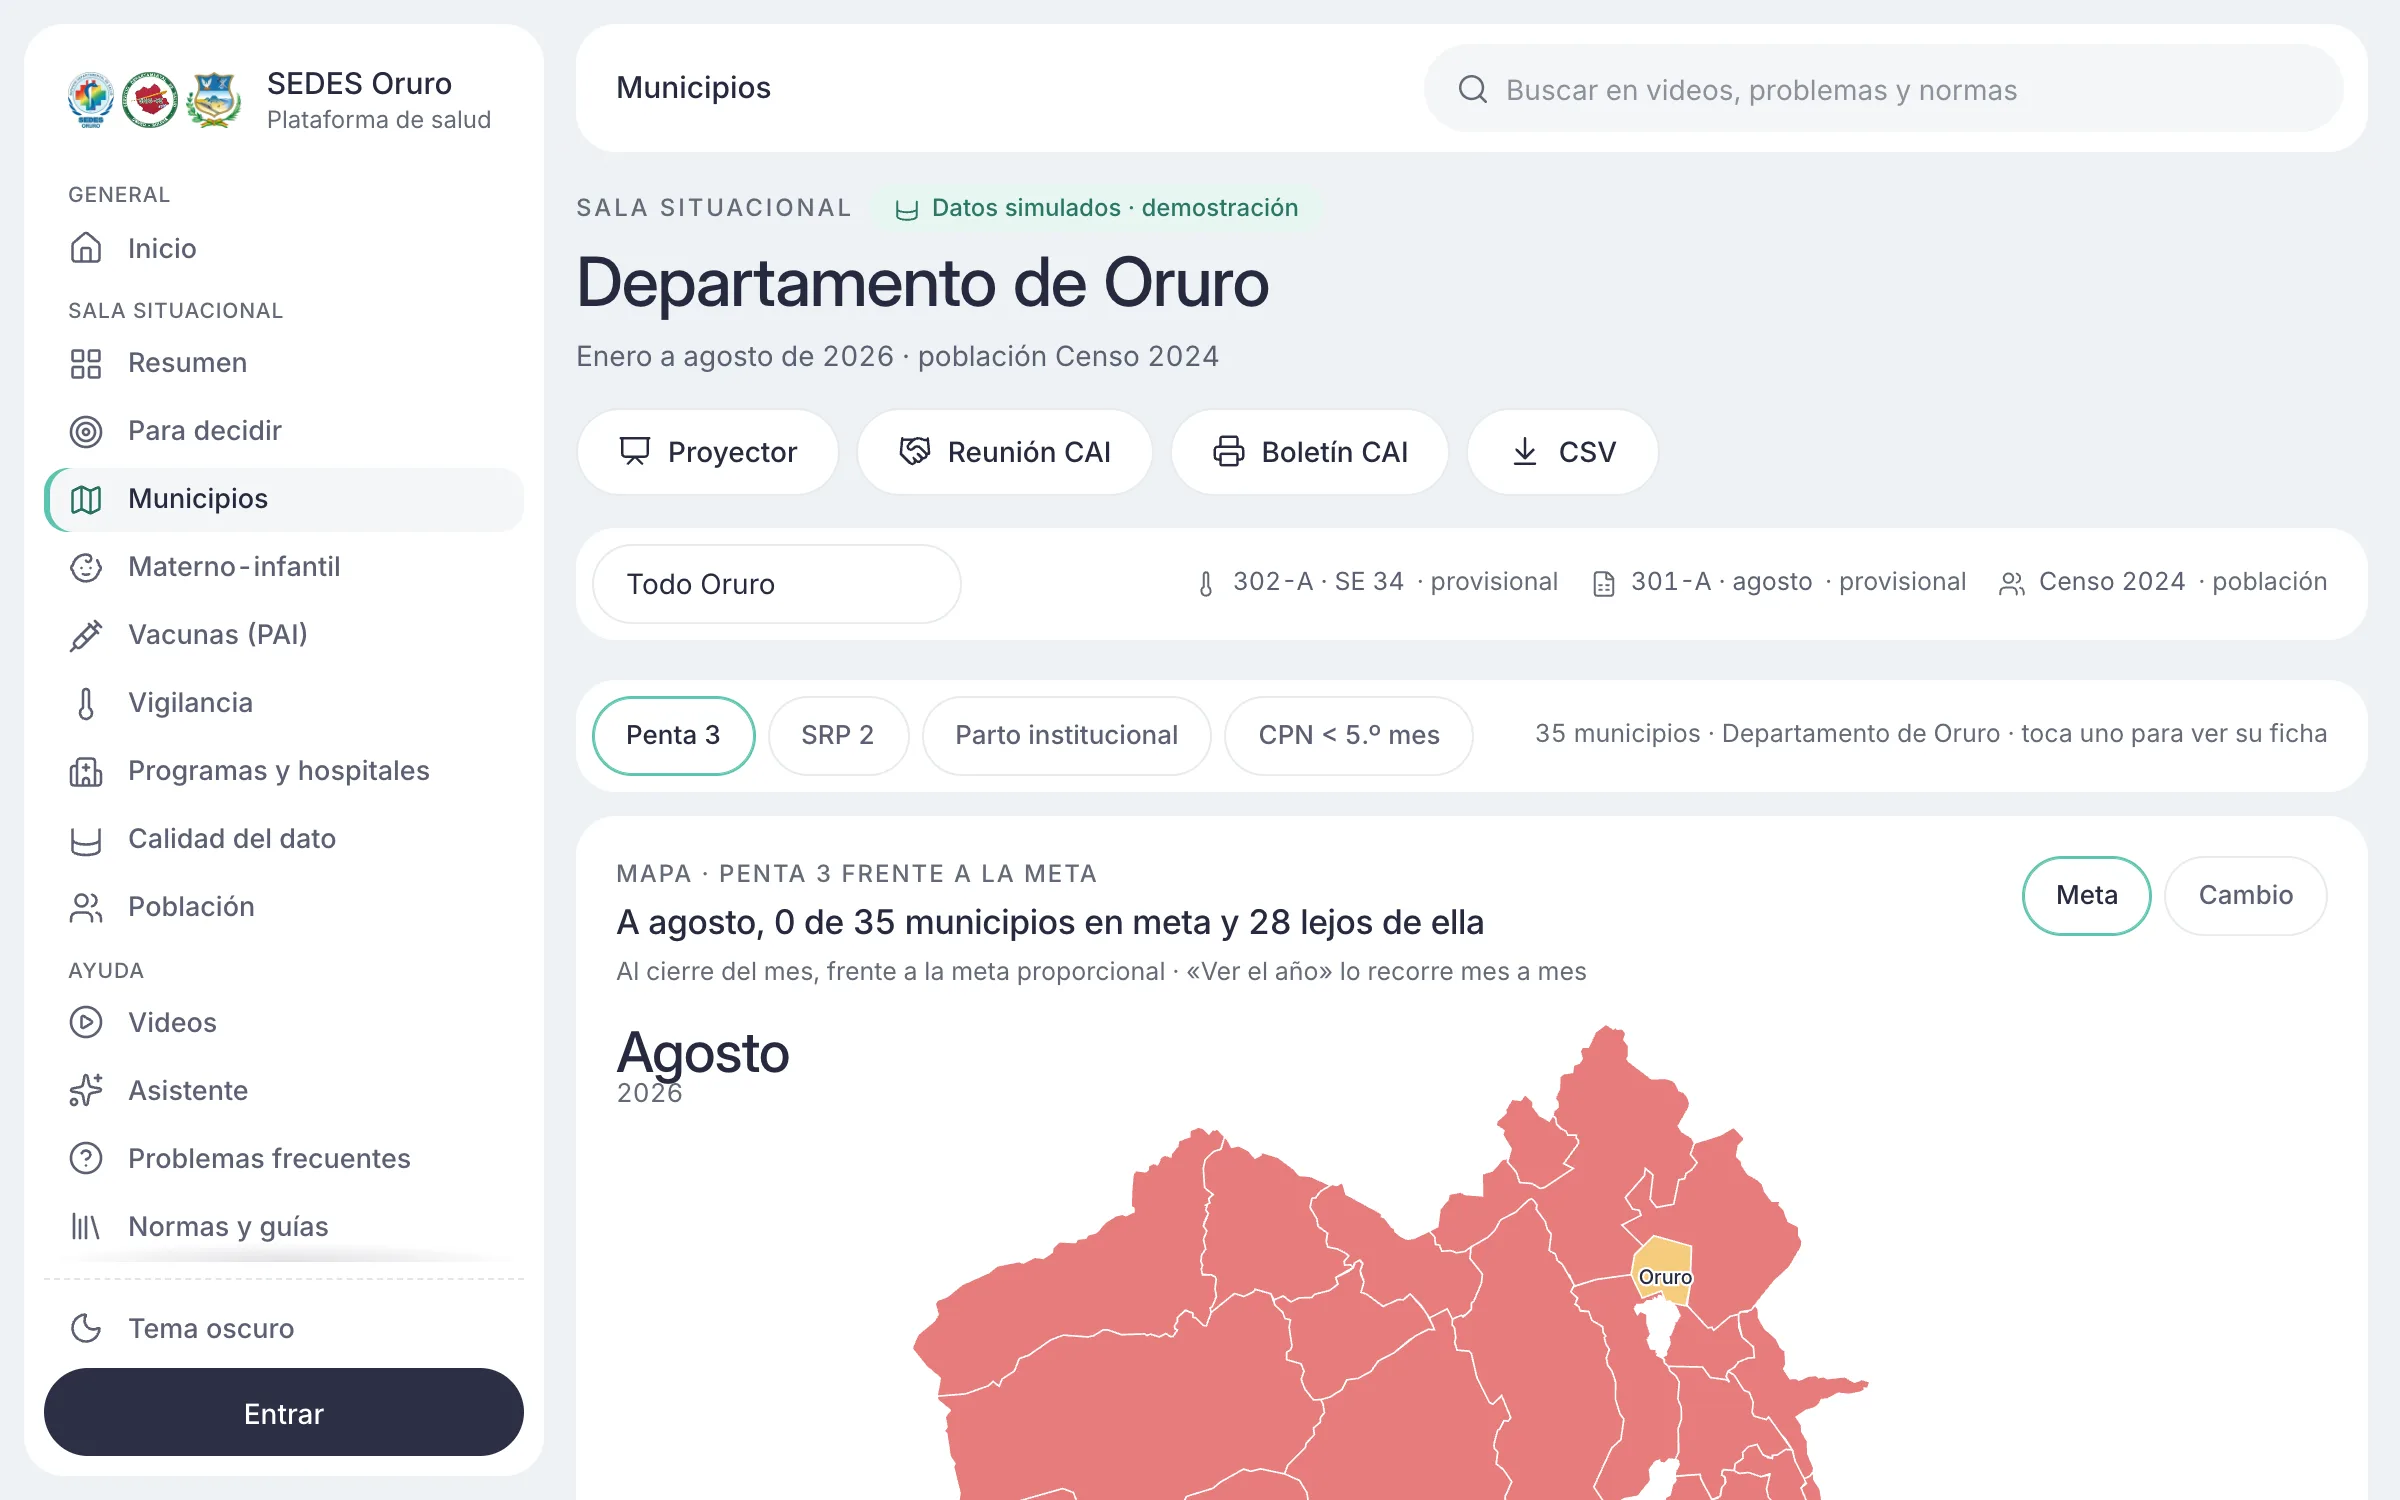This screenshot has width=2400, height=1500.
Task: Click the red circular emblem logo
Action: (x=150, y=100)
